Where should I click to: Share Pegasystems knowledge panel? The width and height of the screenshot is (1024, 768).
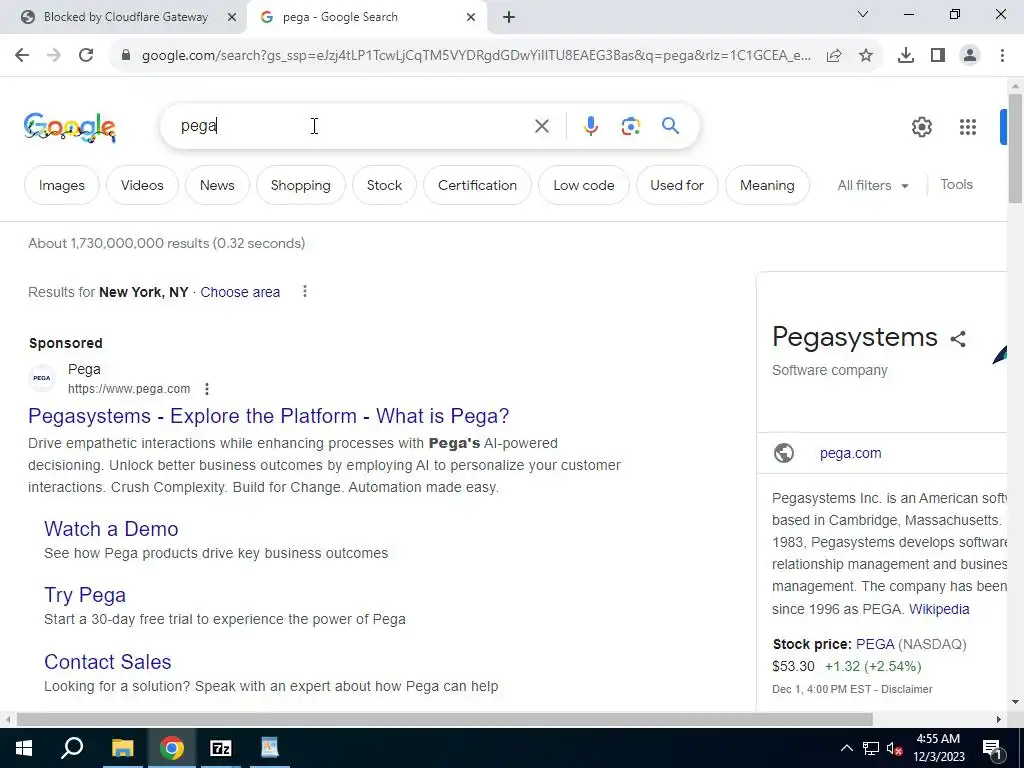(x=958, y=339)
